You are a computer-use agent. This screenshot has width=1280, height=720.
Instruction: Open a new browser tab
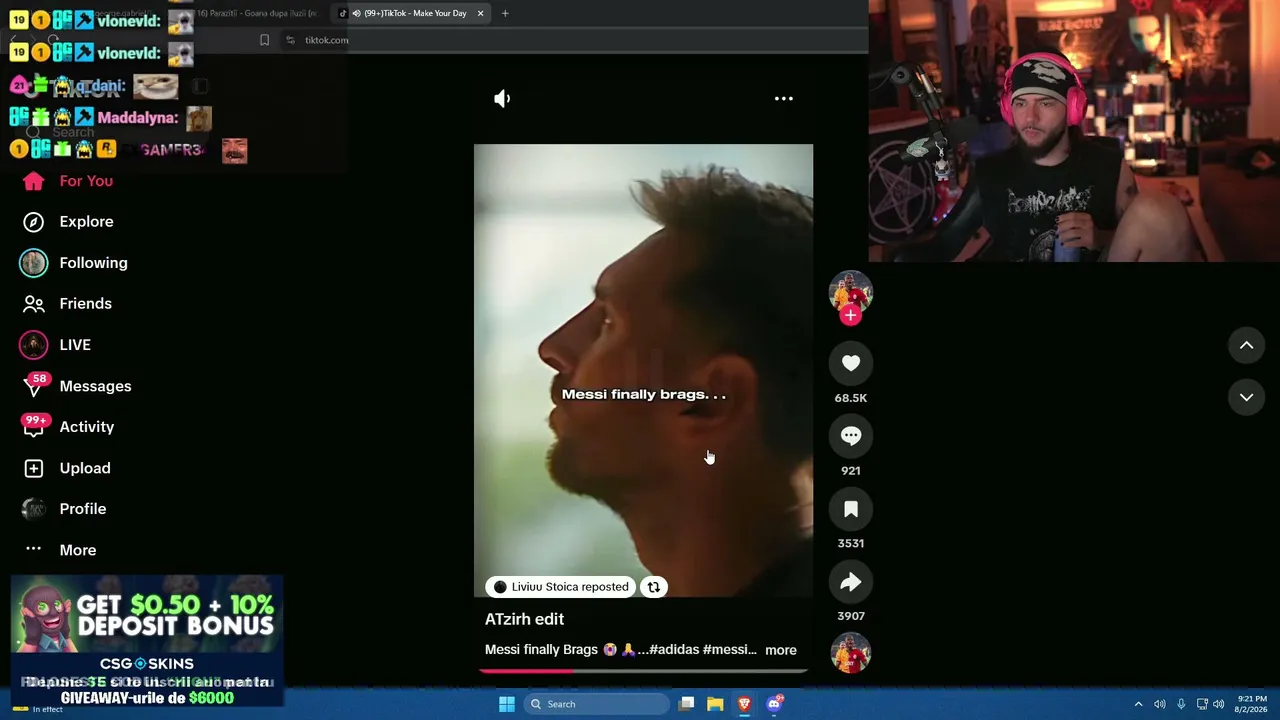[505, 13]
